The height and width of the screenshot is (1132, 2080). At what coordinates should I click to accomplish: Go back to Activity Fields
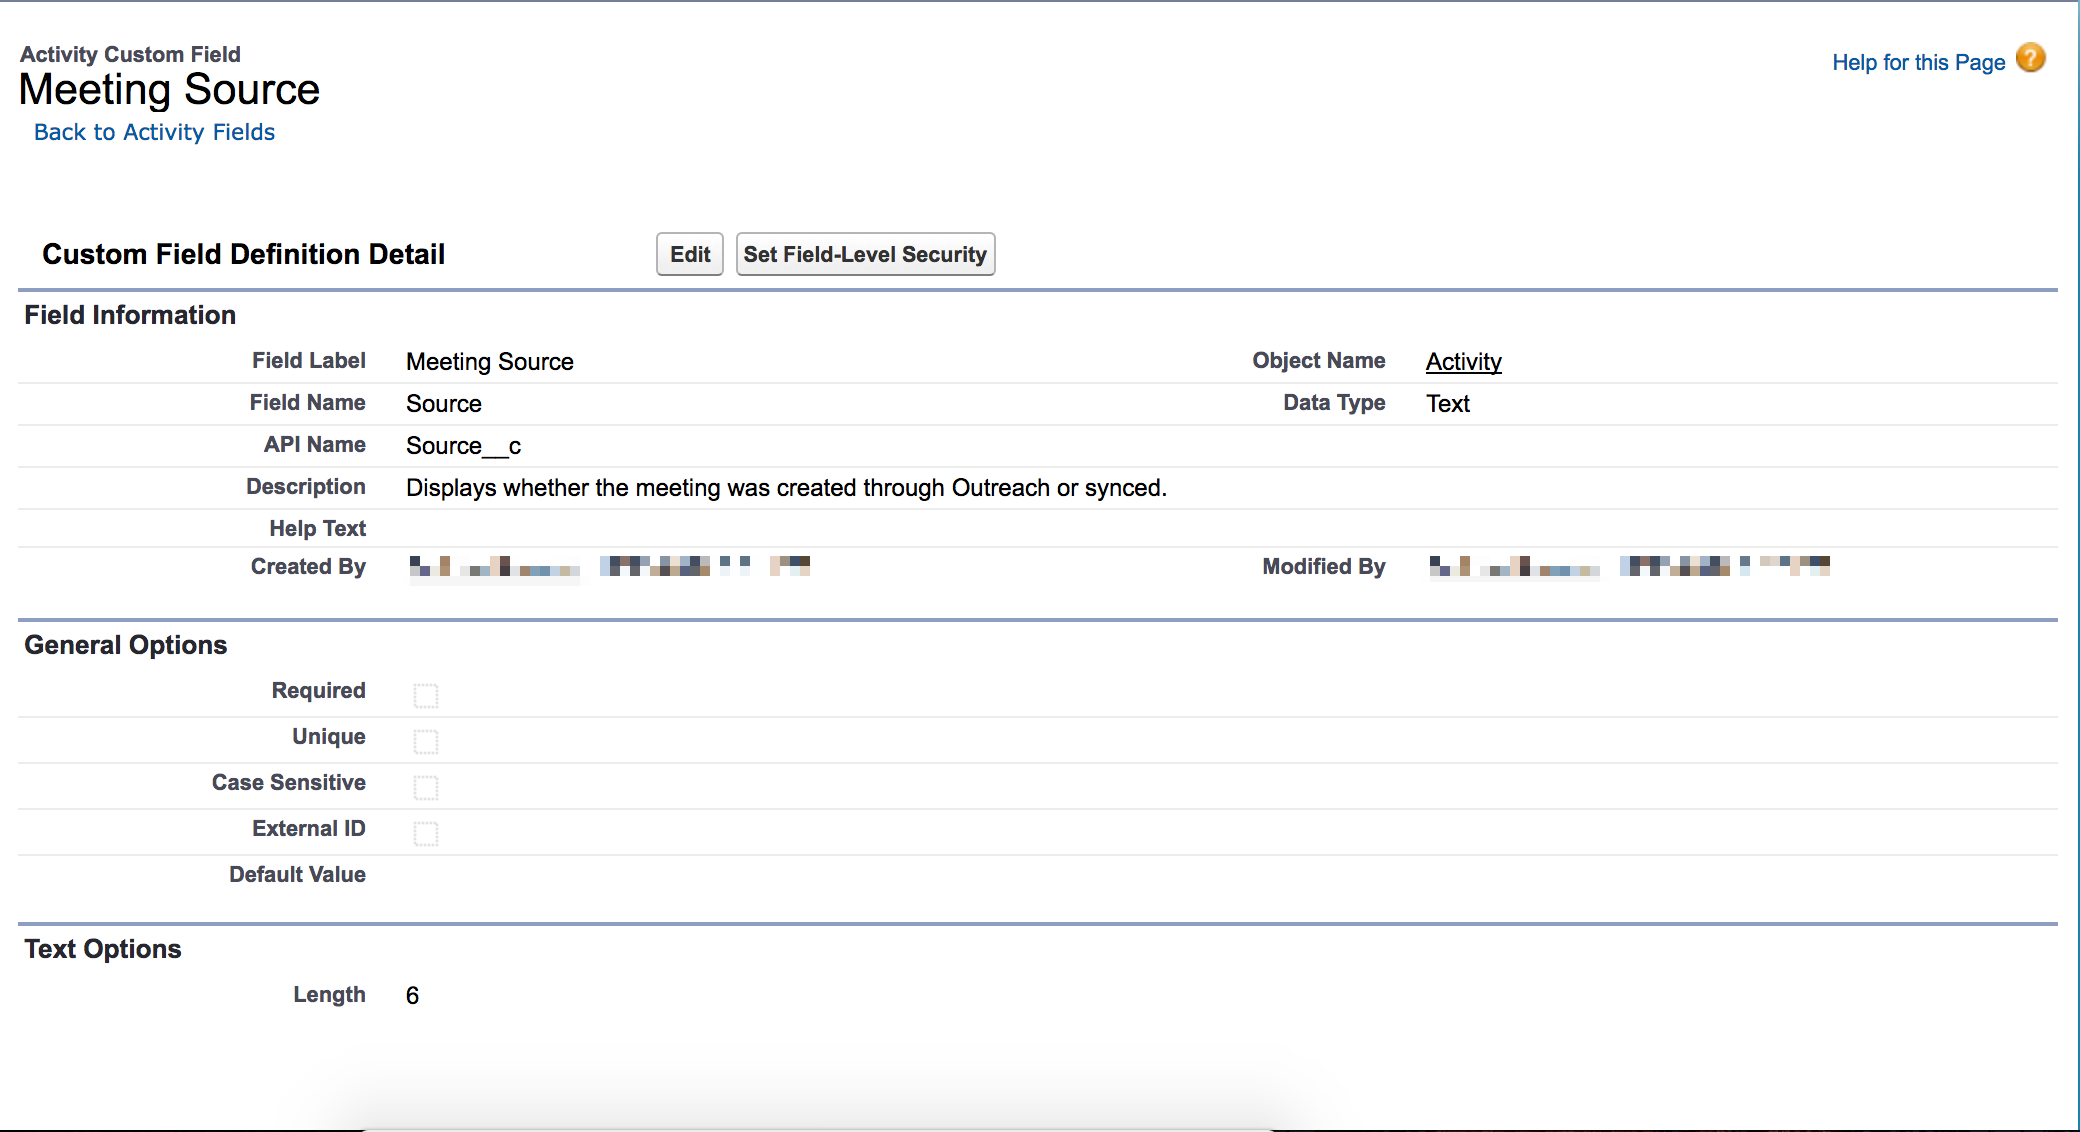pos(154,132)
